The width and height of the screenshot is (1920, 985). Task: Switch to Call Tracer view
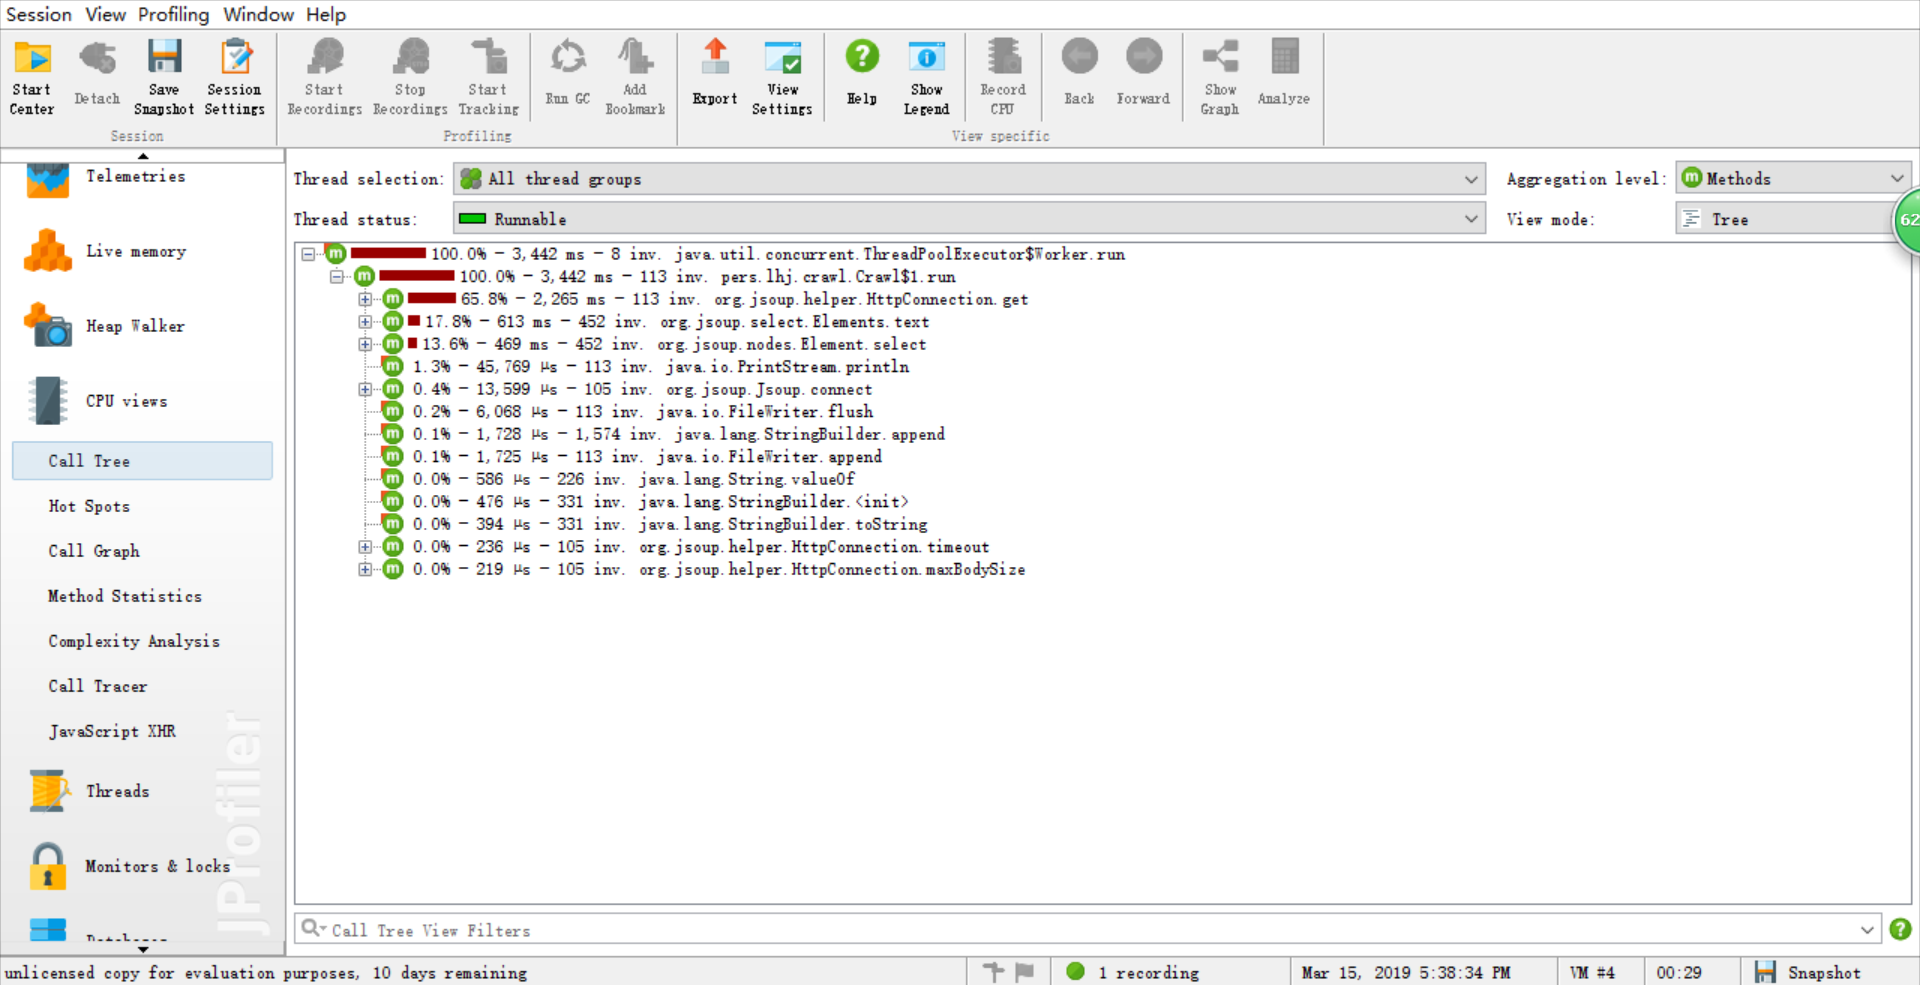(x=98, y=686)
